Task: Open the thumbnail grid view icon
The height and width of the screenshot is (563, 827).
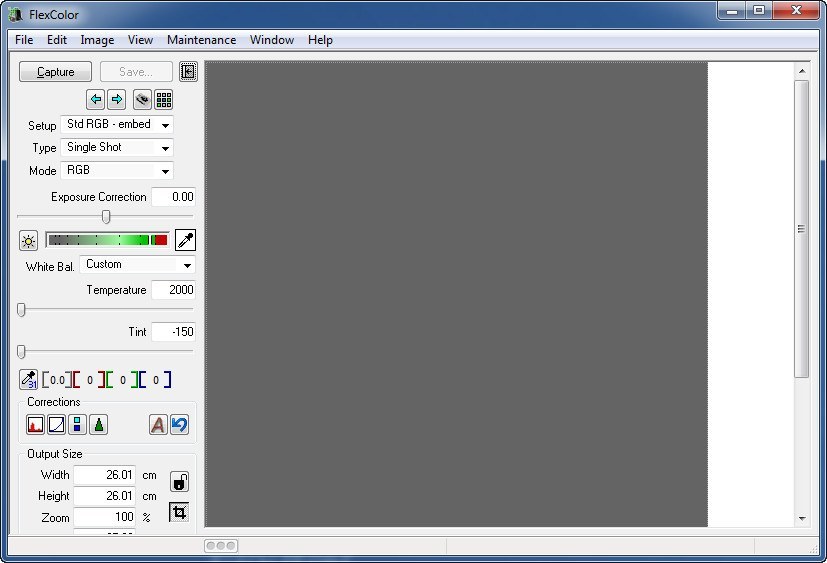Action: click(164, 99)
